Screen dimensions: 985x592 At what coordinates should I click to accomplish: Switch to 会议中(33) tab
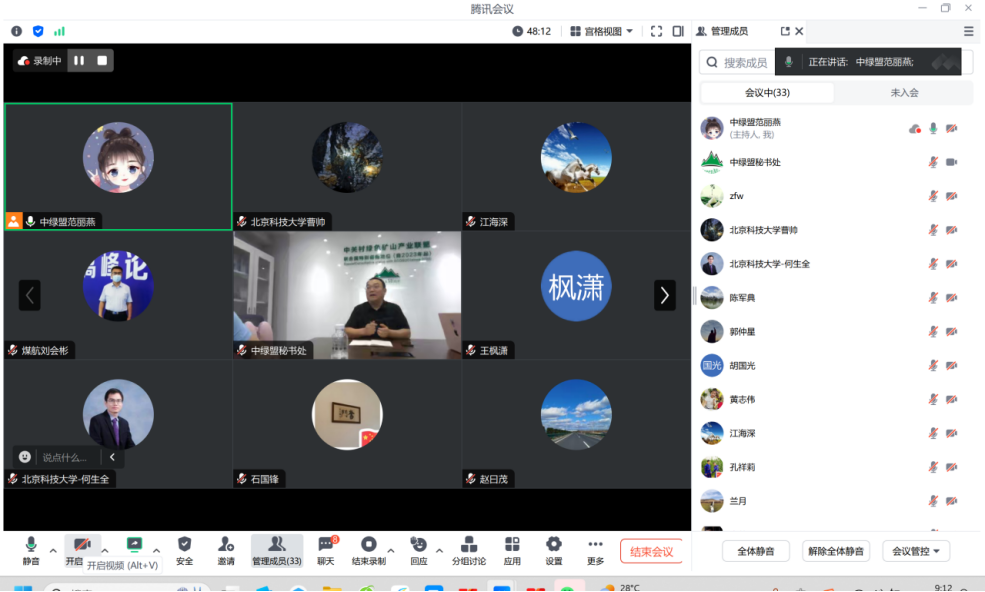(x=767, y=92)
